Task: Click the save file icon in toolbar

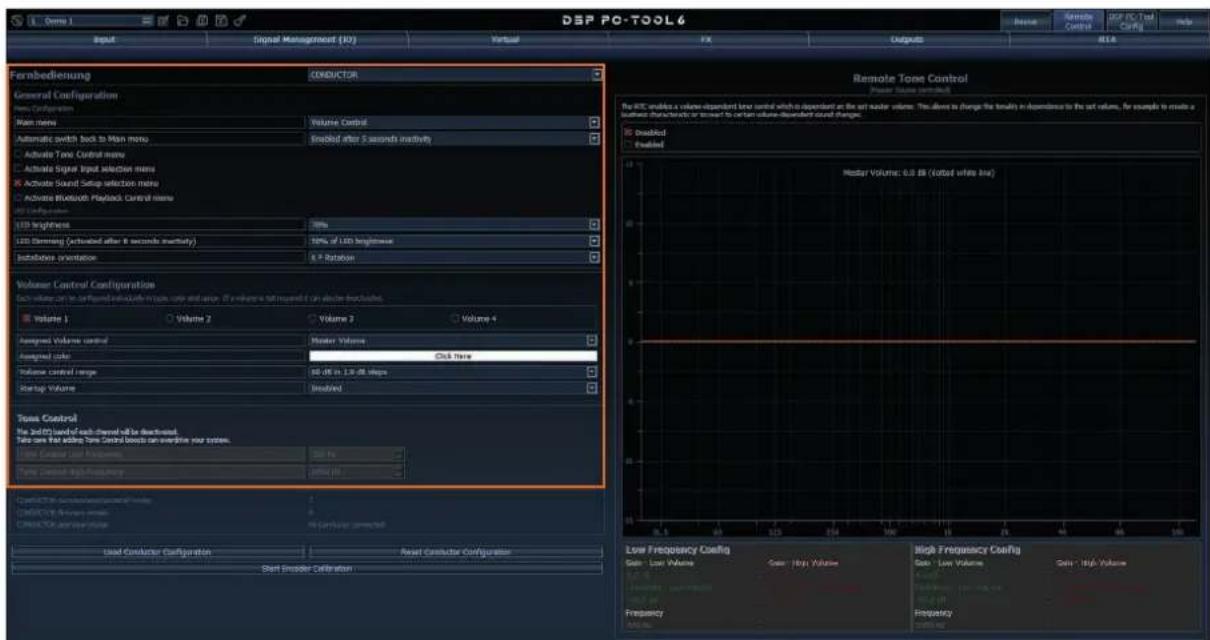Action: 202,21
